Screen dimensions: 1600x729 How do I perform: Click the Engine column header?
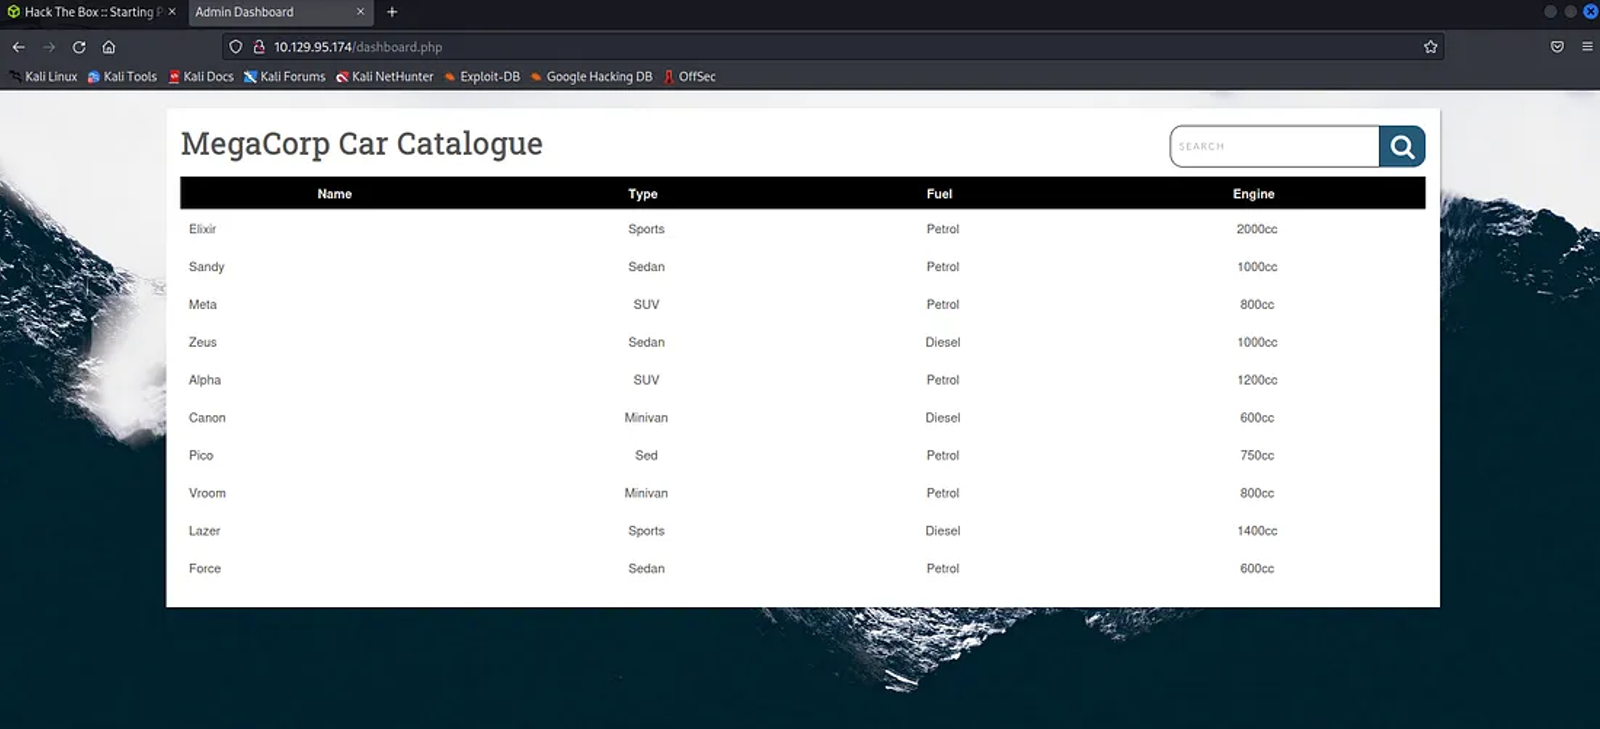[1253, 194]
